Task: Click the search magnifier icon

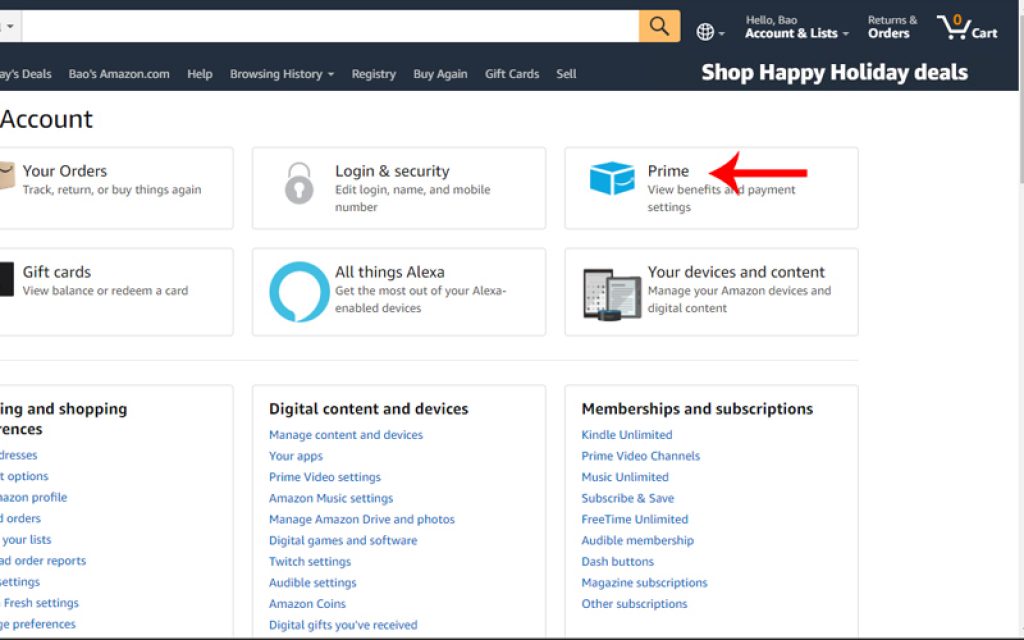Action: coord(658,26)
